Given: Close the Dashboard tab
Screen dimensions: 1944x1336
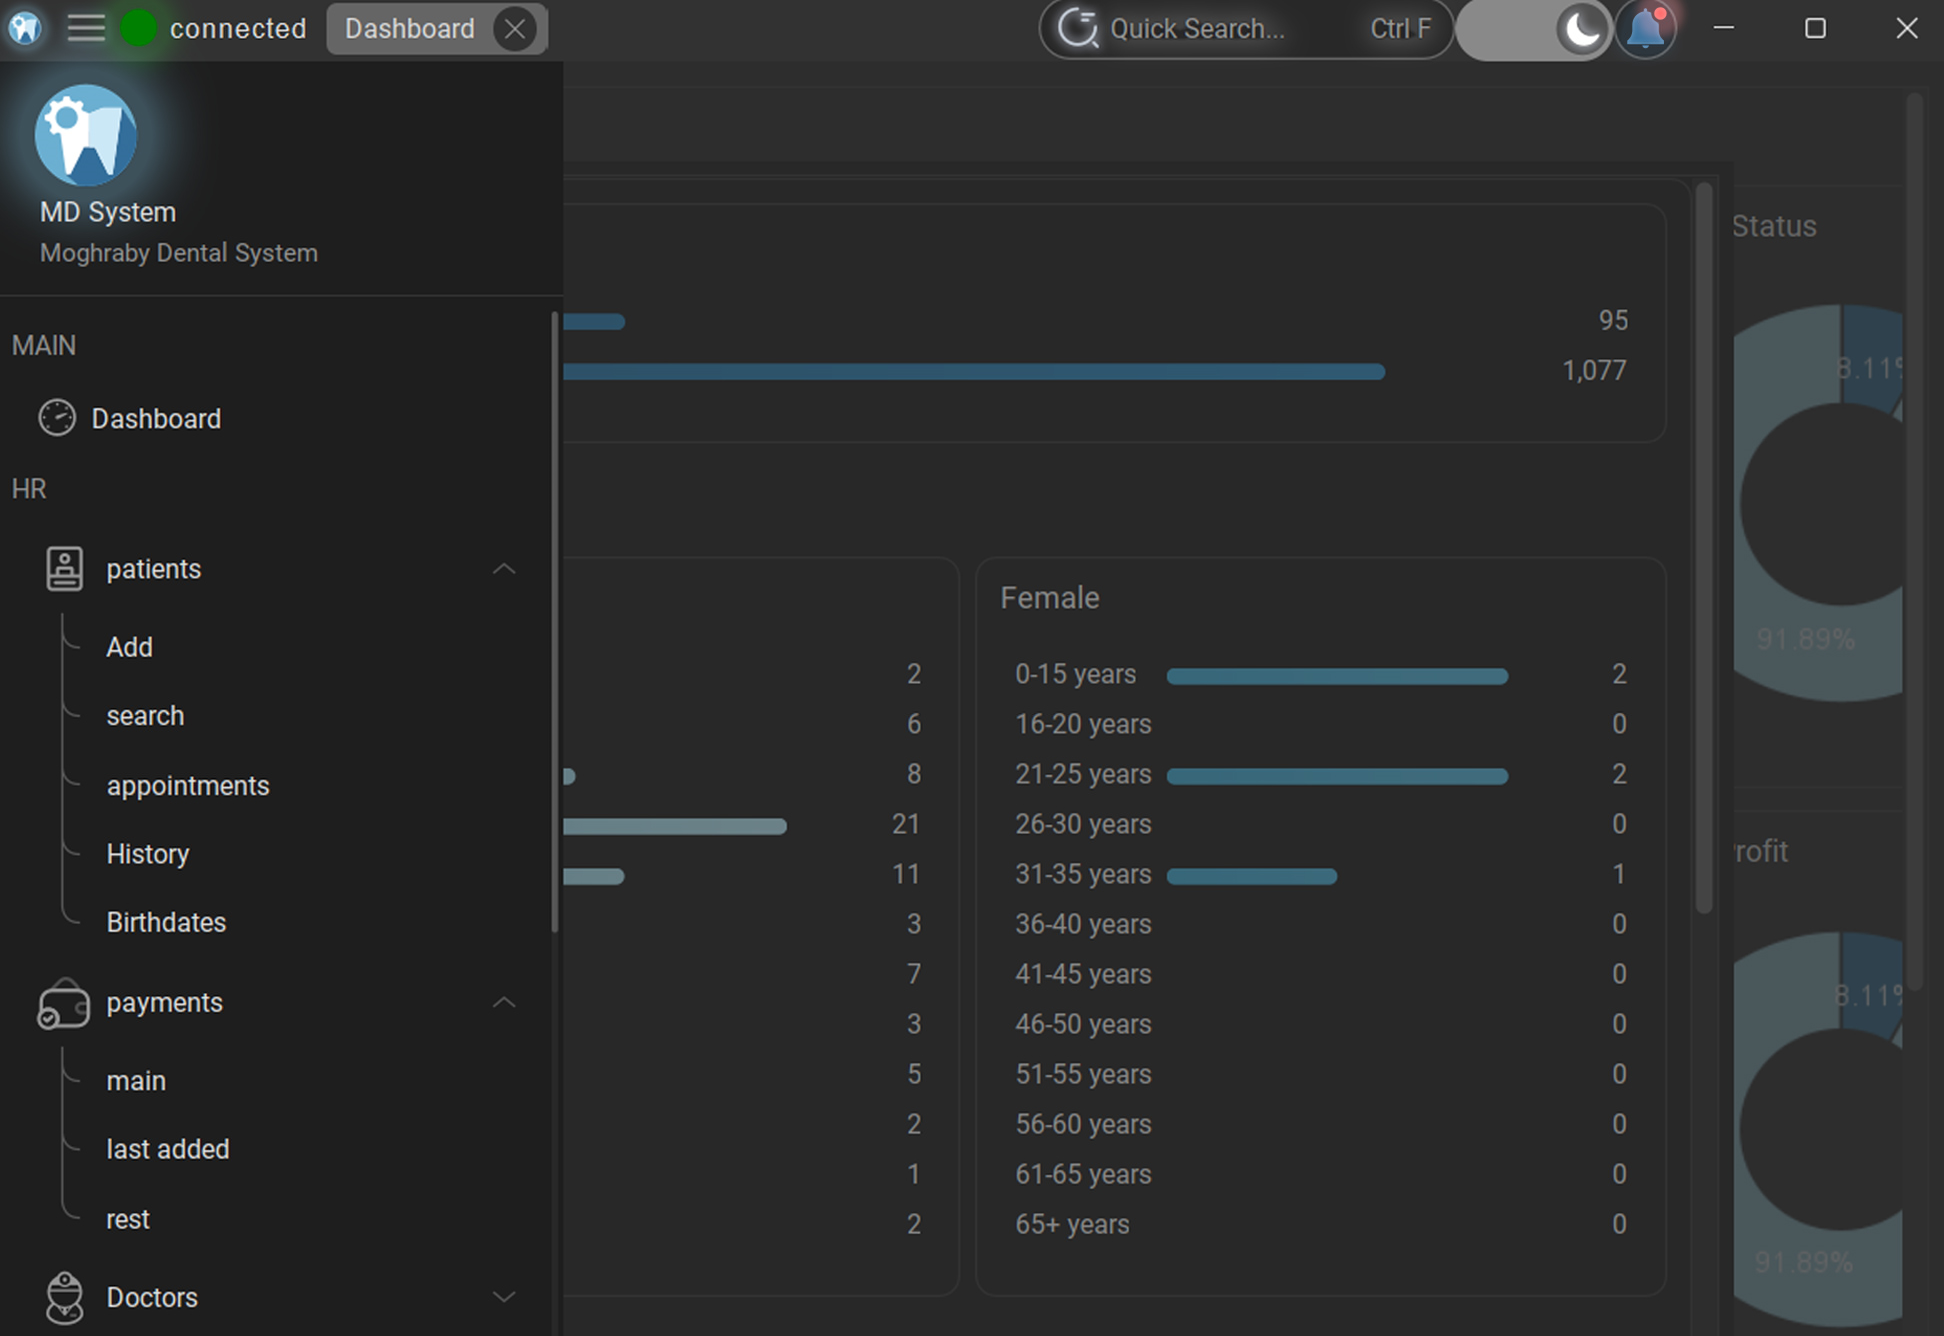Looking at the screenshot, I should [515, 29].
